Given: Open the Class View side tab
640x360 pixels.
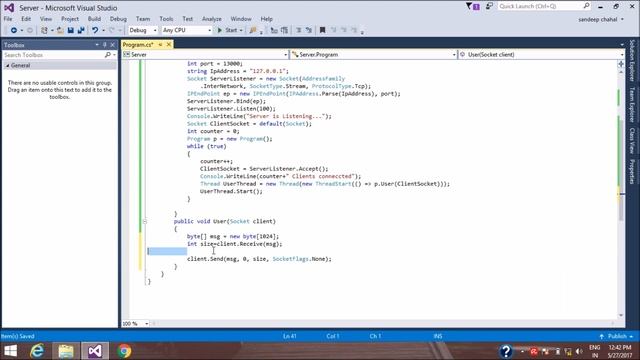Looking at the screenshot, I should click(632, 140).
